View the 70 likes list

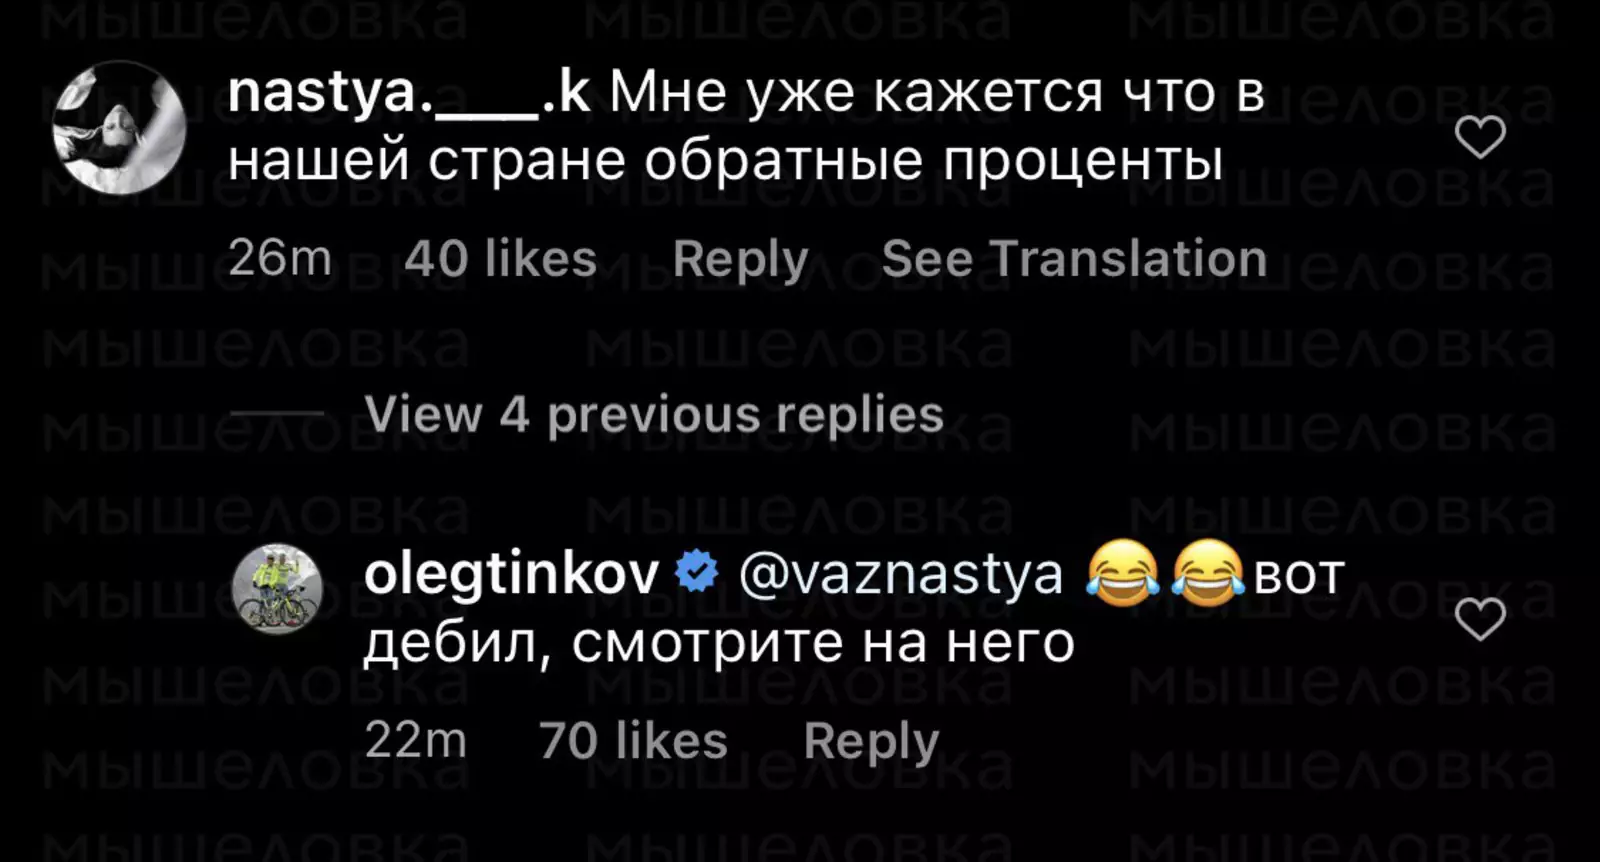tap(633, 741)
